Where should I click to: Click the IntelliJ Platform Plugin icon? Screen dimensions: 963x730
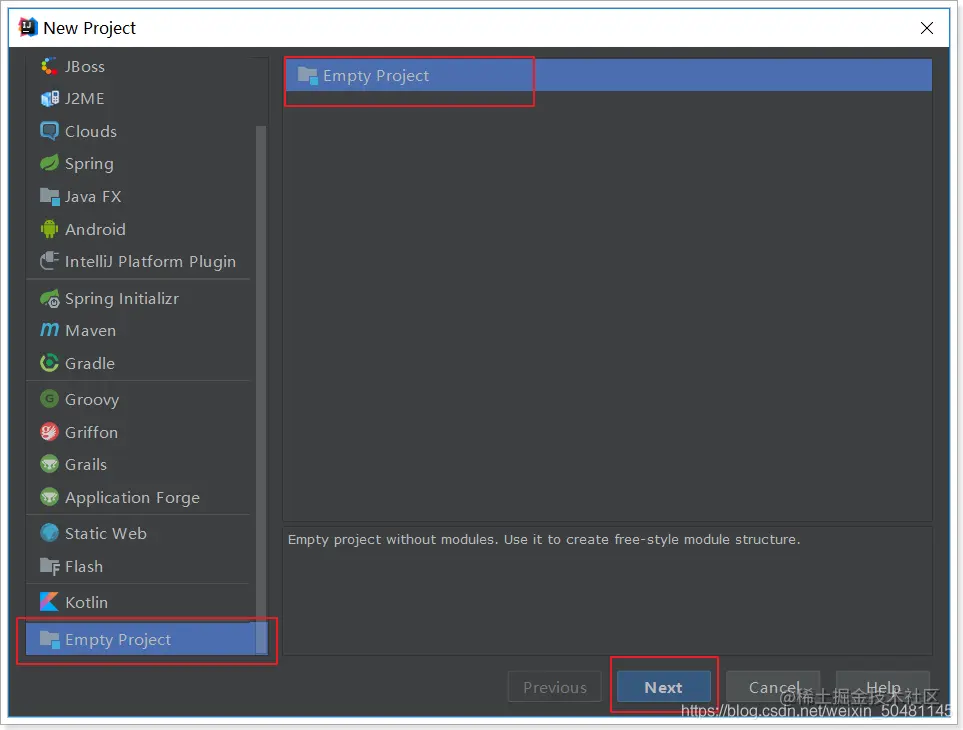pos(49,261)
